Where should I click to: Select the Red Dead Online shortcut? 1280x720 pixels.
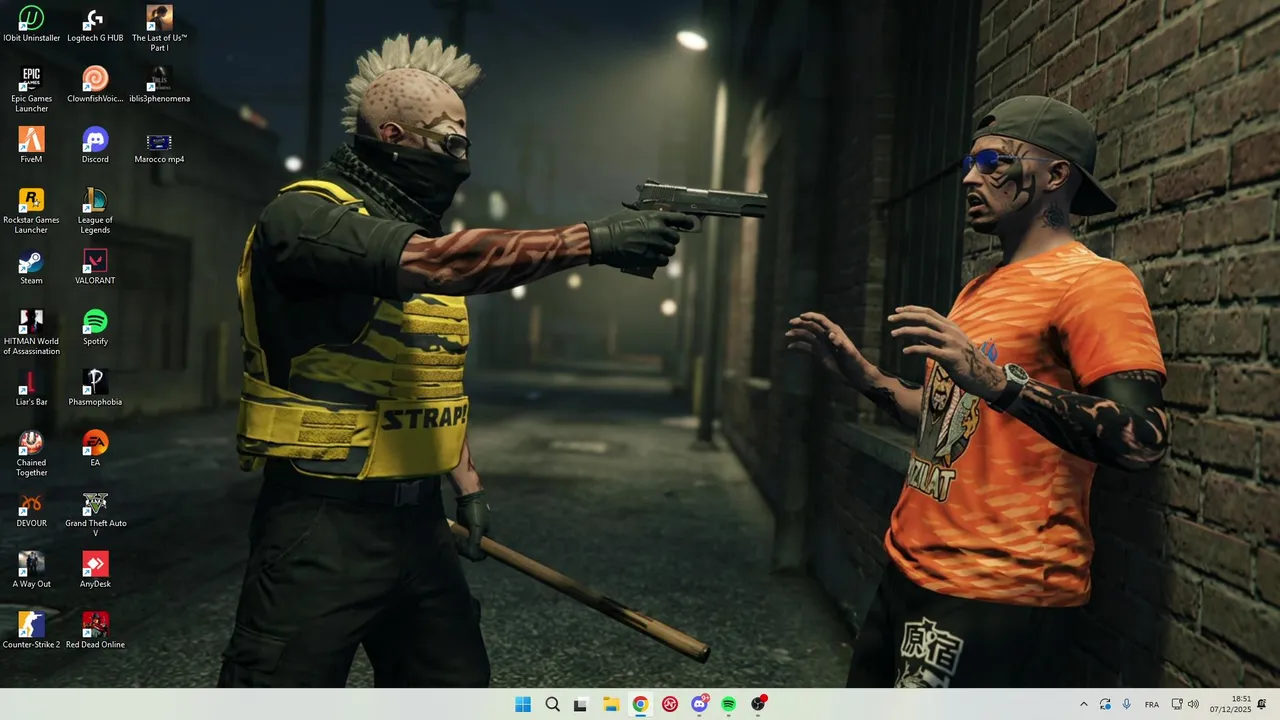pos(95,631)
